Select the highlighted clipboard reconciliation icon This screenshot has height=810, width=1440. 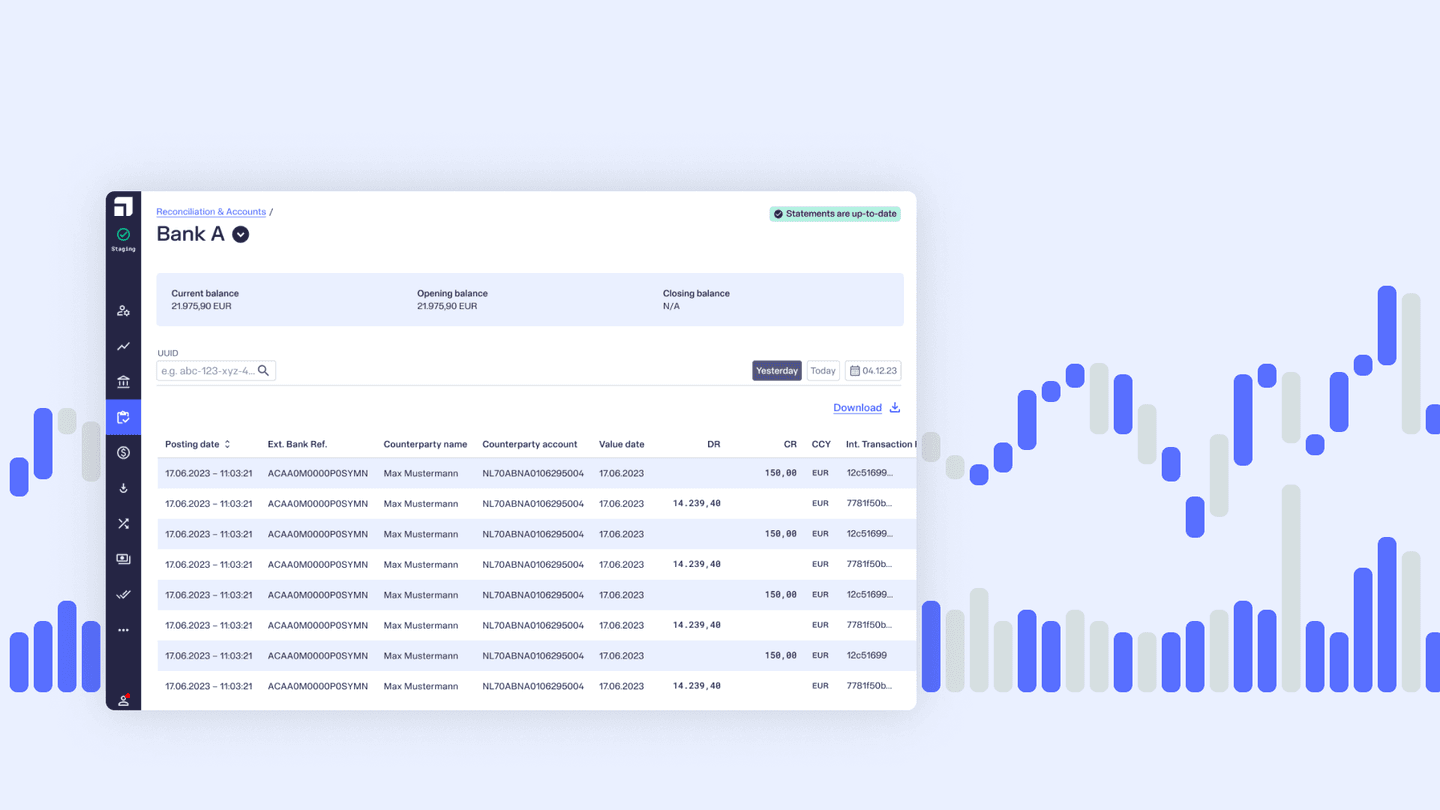123,416
